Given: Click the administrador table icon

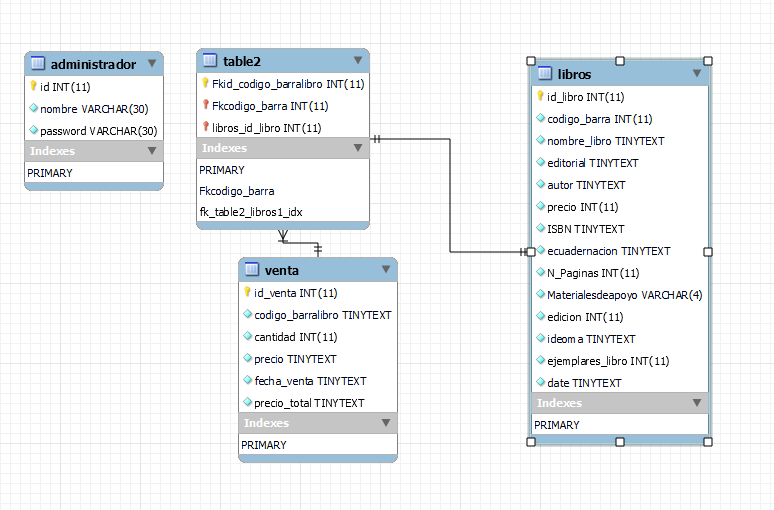Looking at the screenshot, I should coord(38,63).
